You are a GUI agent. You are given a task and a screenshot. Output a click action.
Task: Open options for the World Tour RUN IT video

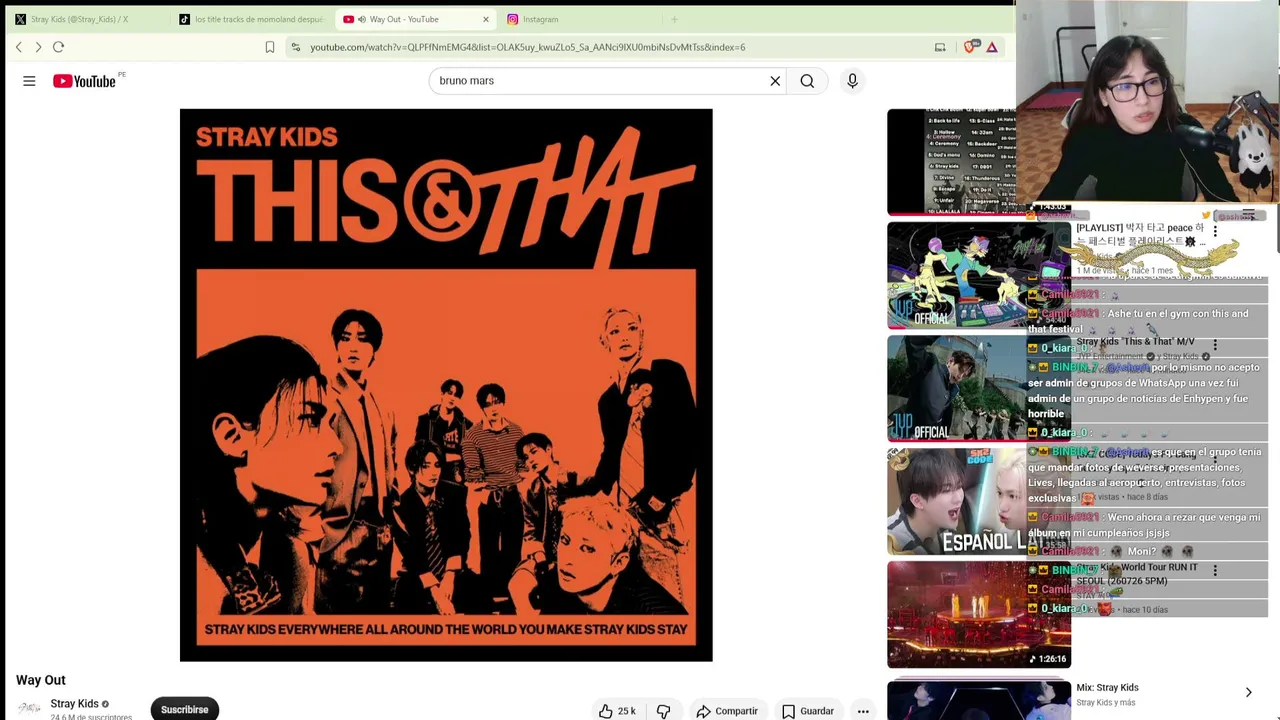[1215, 570]
